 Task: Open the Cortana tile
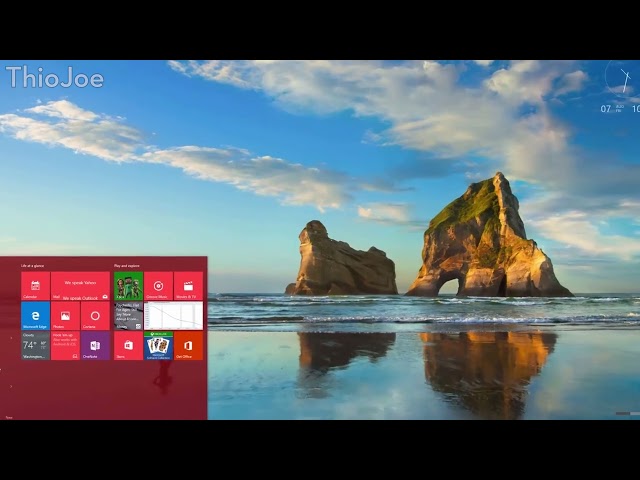click(96, 316)
